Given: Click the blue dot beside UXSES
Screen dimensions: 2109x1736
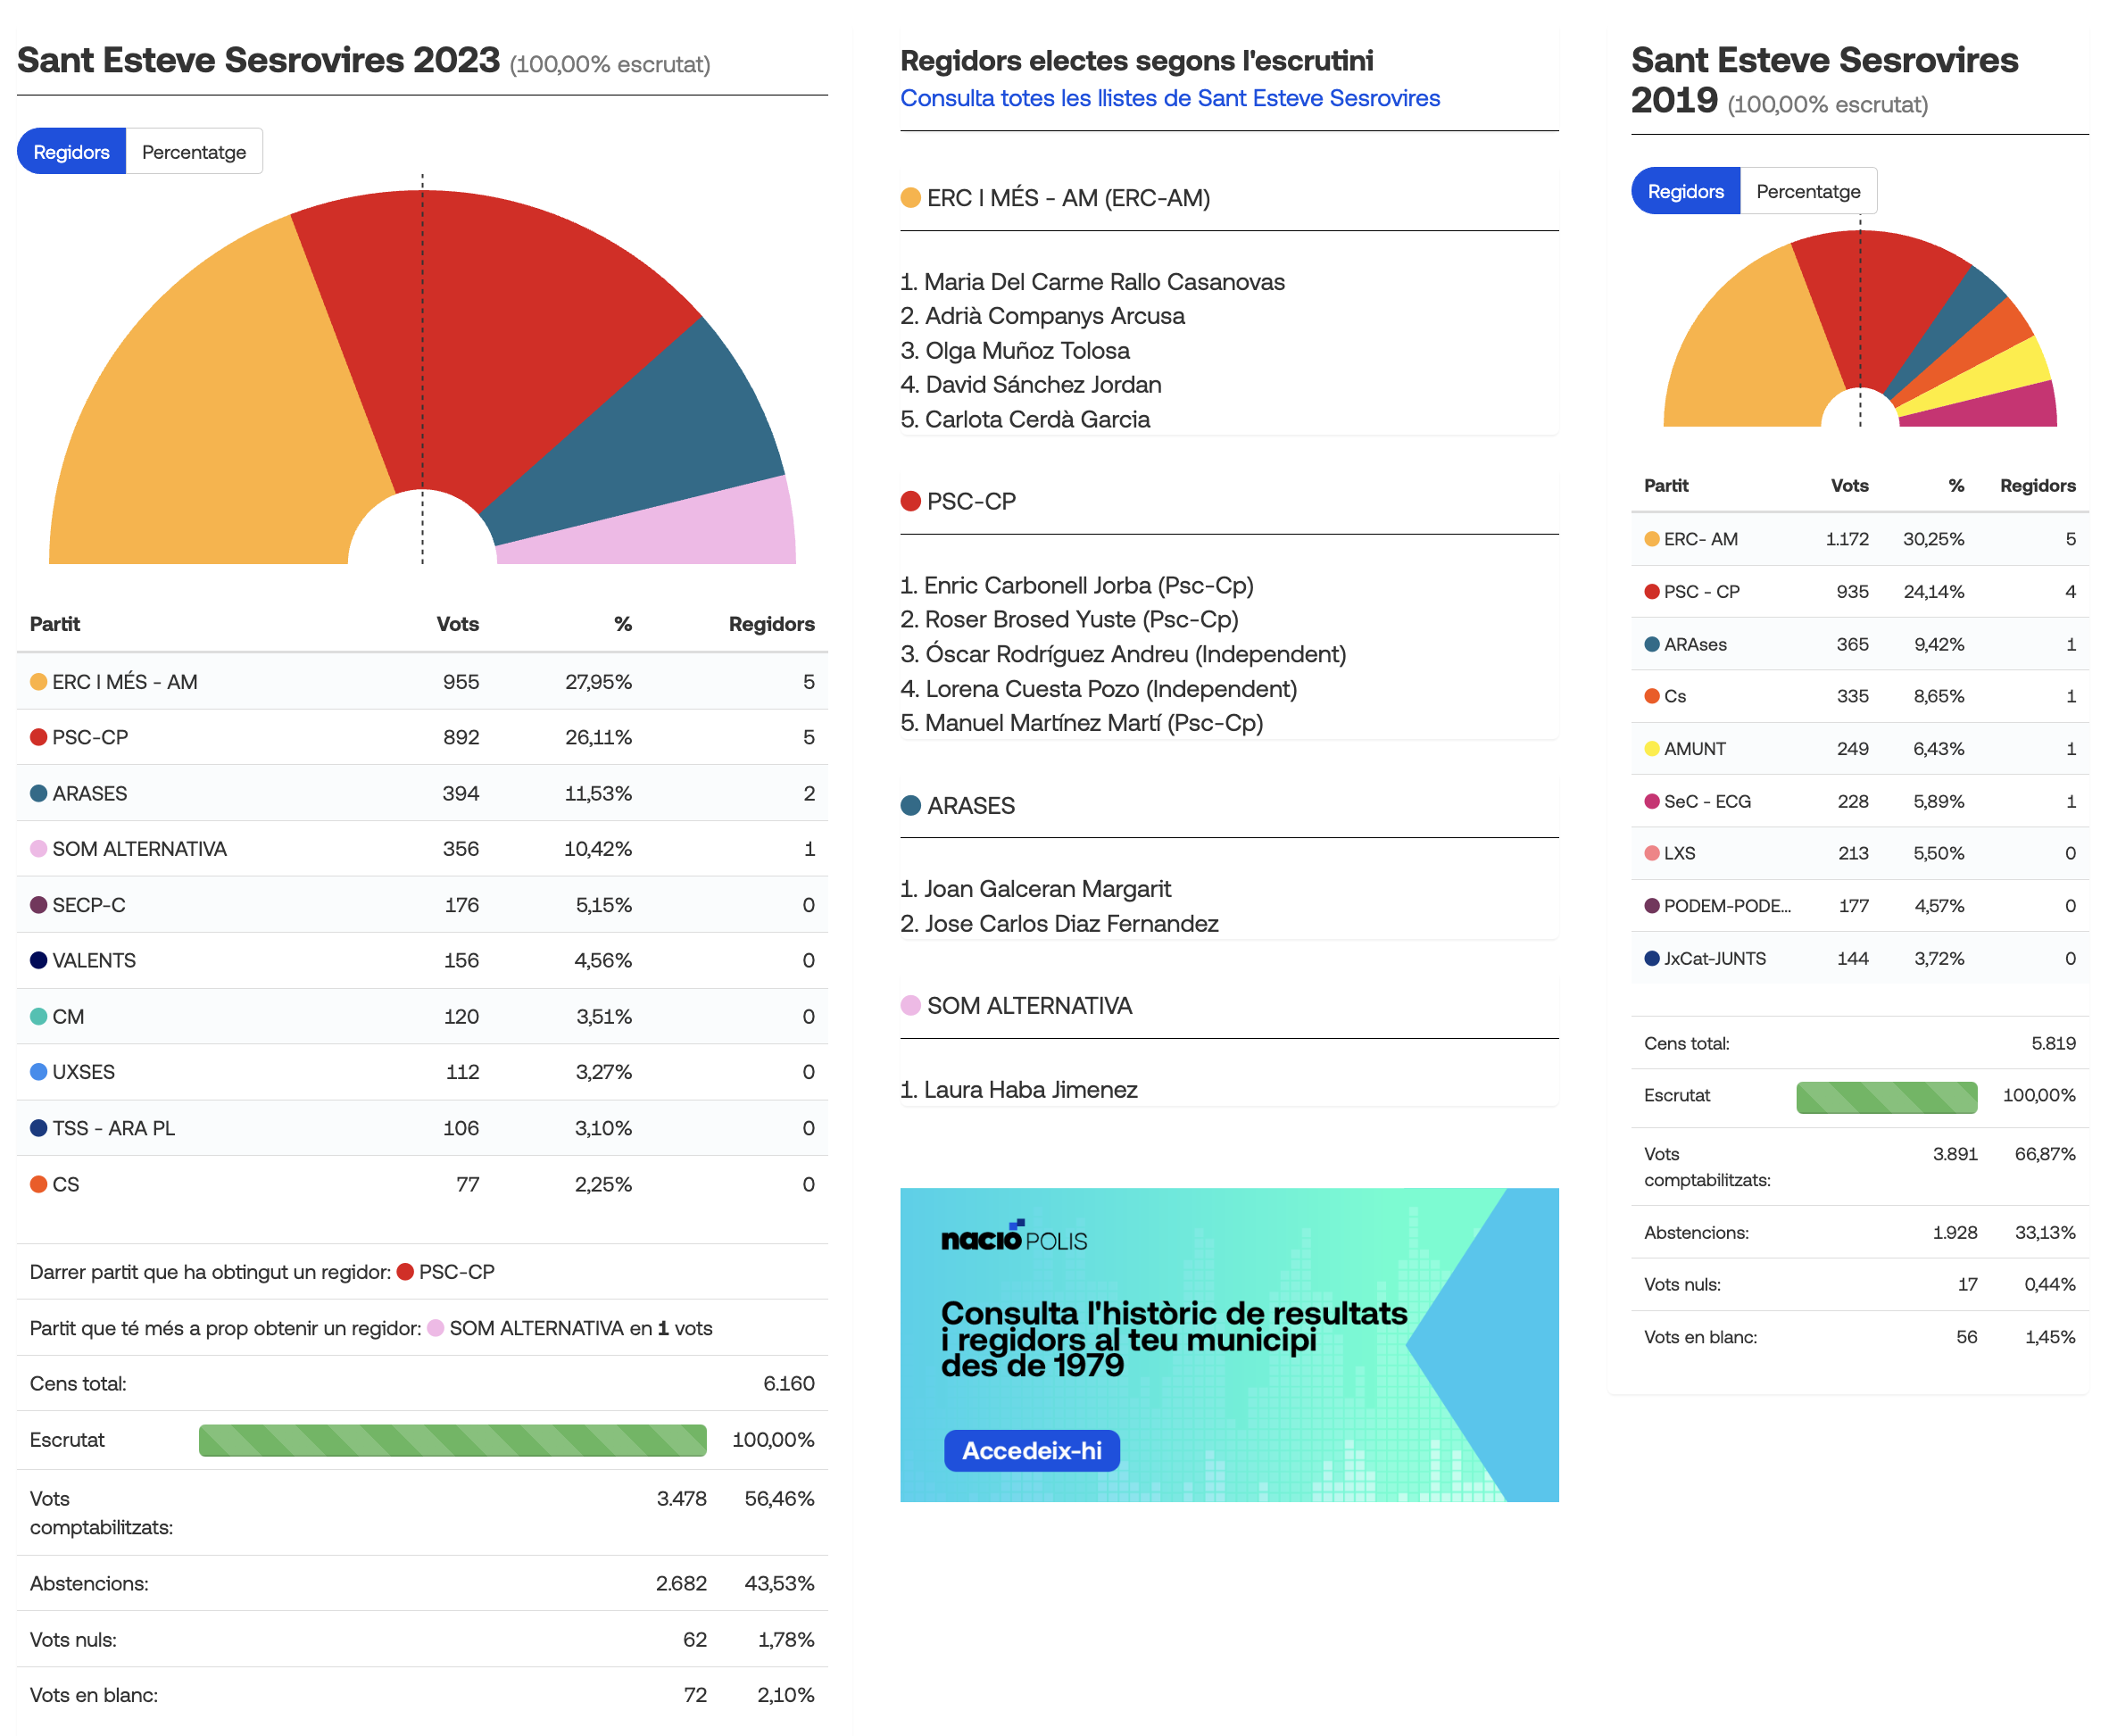Looking at the screenshot, I should pyautogui.click(x=39, y=1072).
